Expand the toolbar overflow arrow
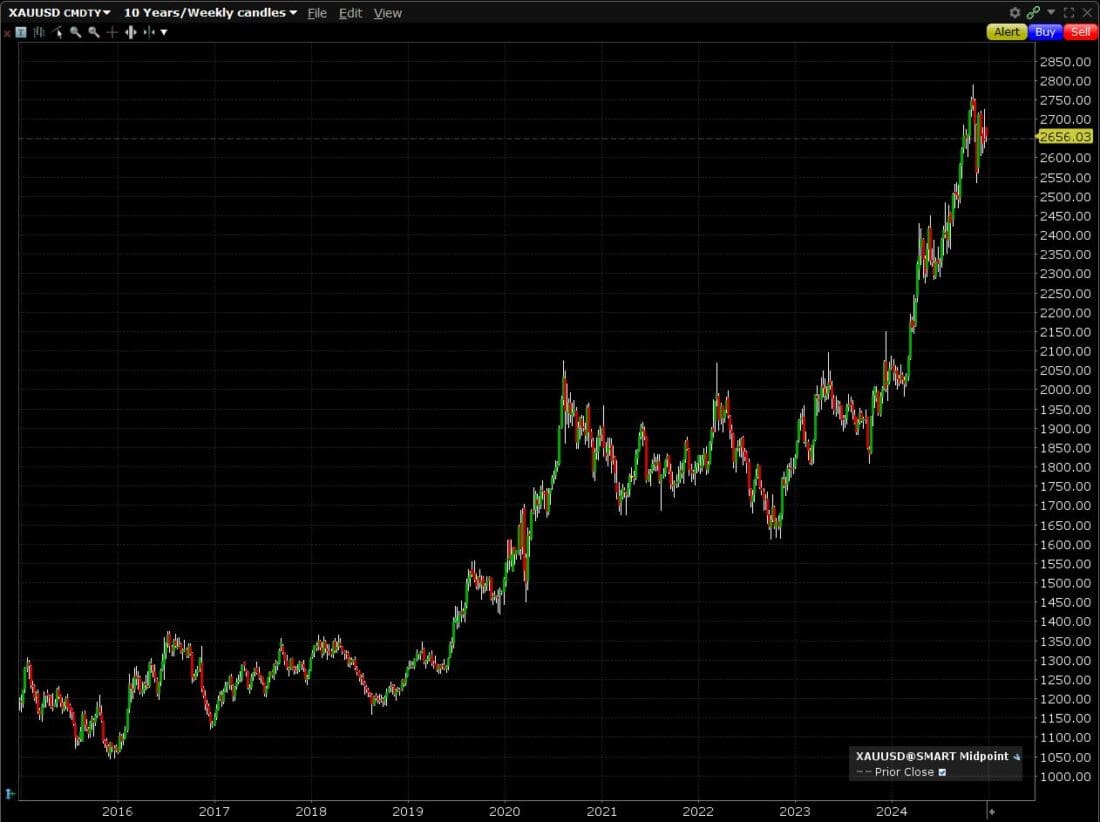 (164, 32)
